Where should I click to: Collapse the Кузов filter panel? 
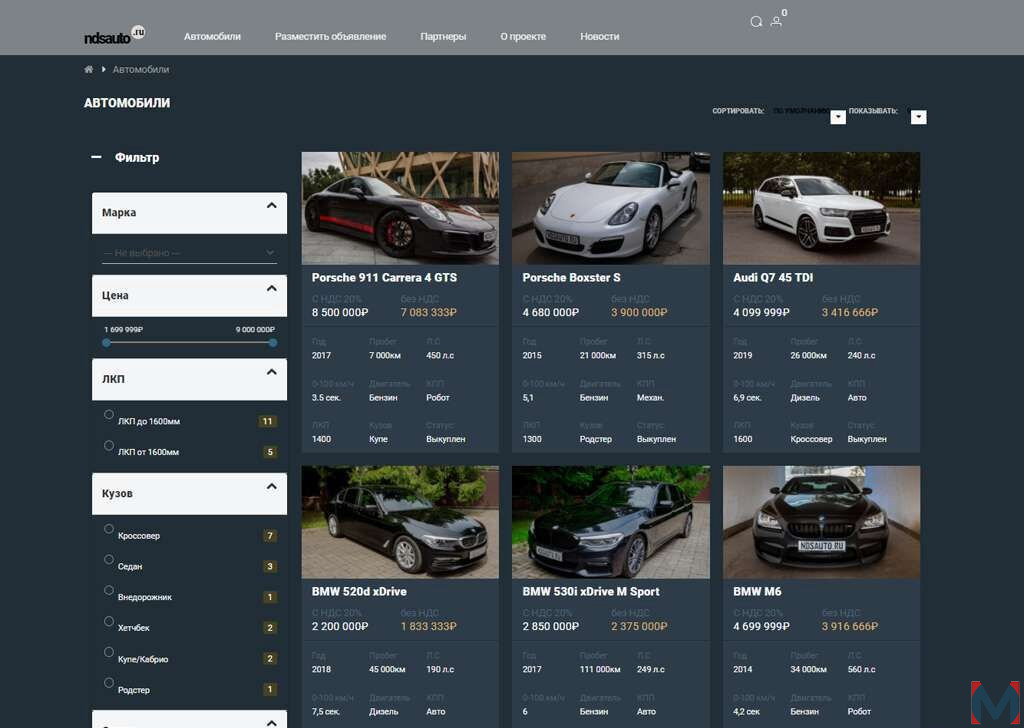click(272, 486)
